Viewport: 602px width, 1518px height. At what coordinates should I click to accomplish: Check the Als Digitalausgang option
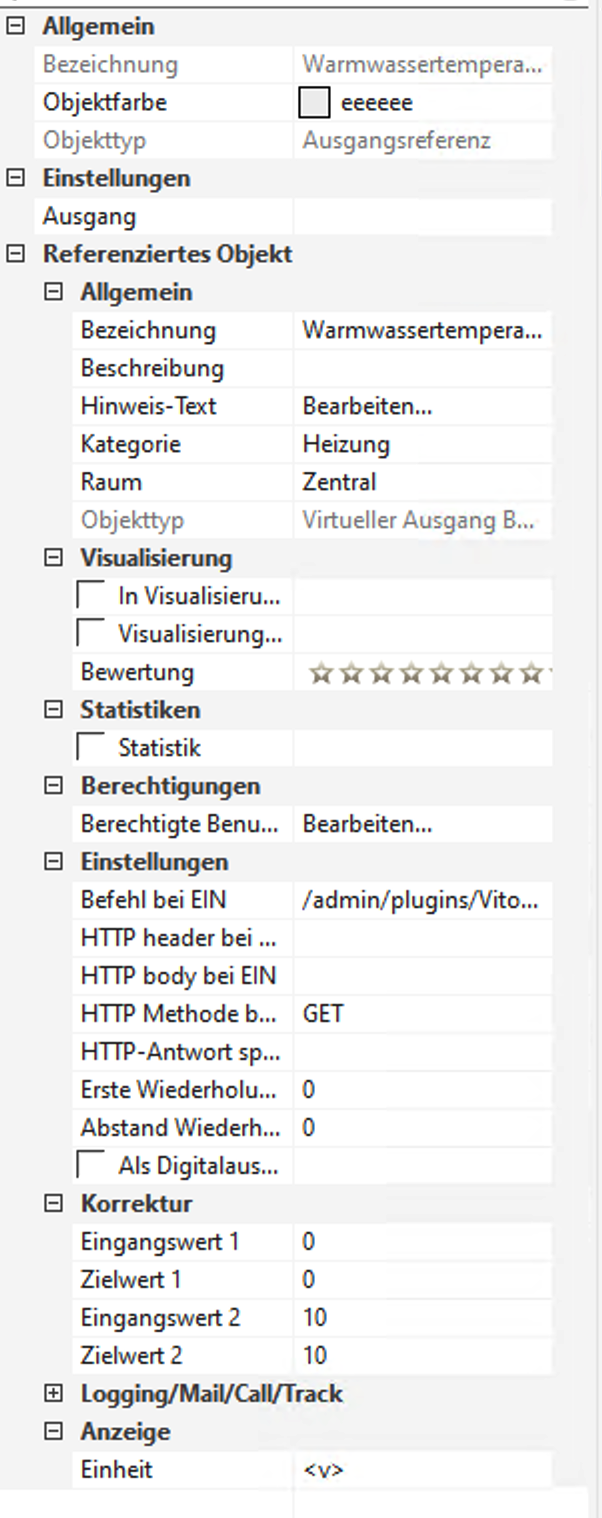tap(90, 1165)
